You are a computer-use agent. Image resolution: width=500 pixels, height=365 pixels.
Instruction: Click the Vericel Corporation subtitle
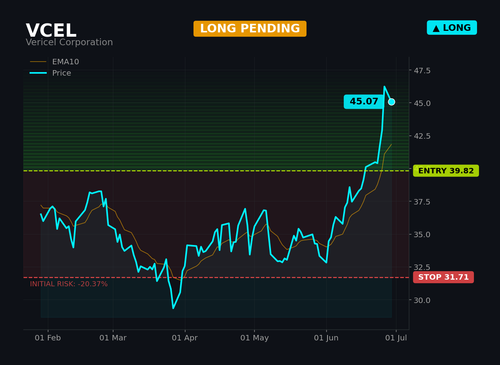pyautogui.click(x=69, y=42)
